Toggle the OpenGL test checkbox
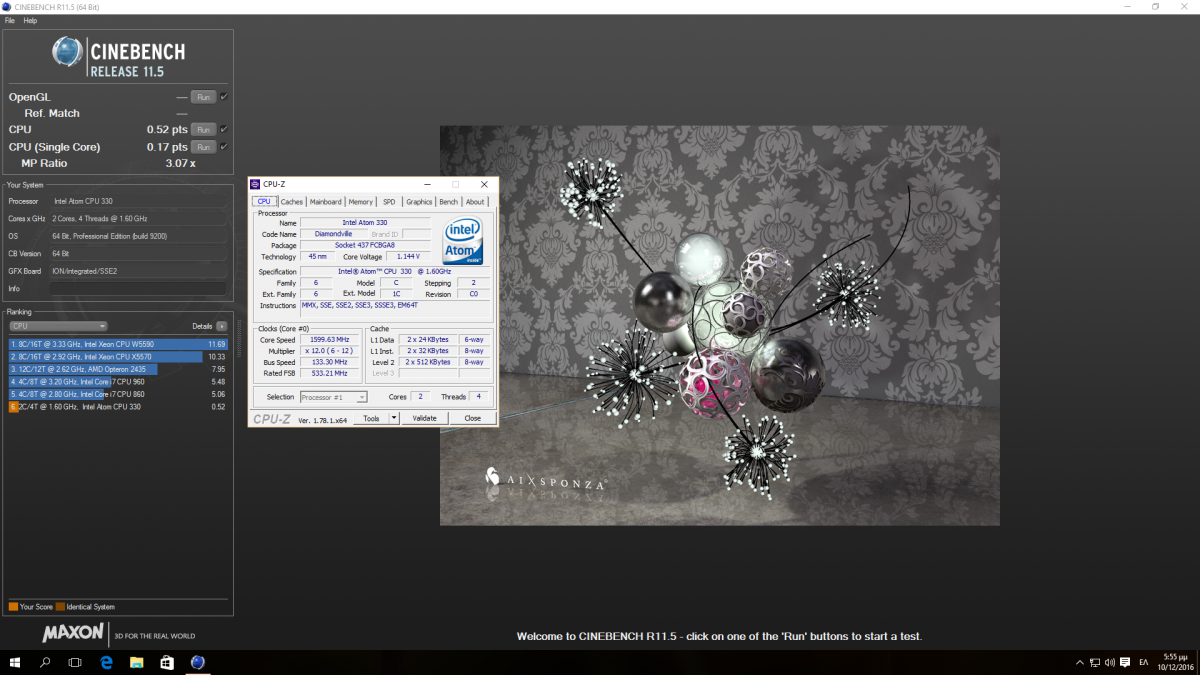Screen dimensions: 1200x675 tap(224, 97)
